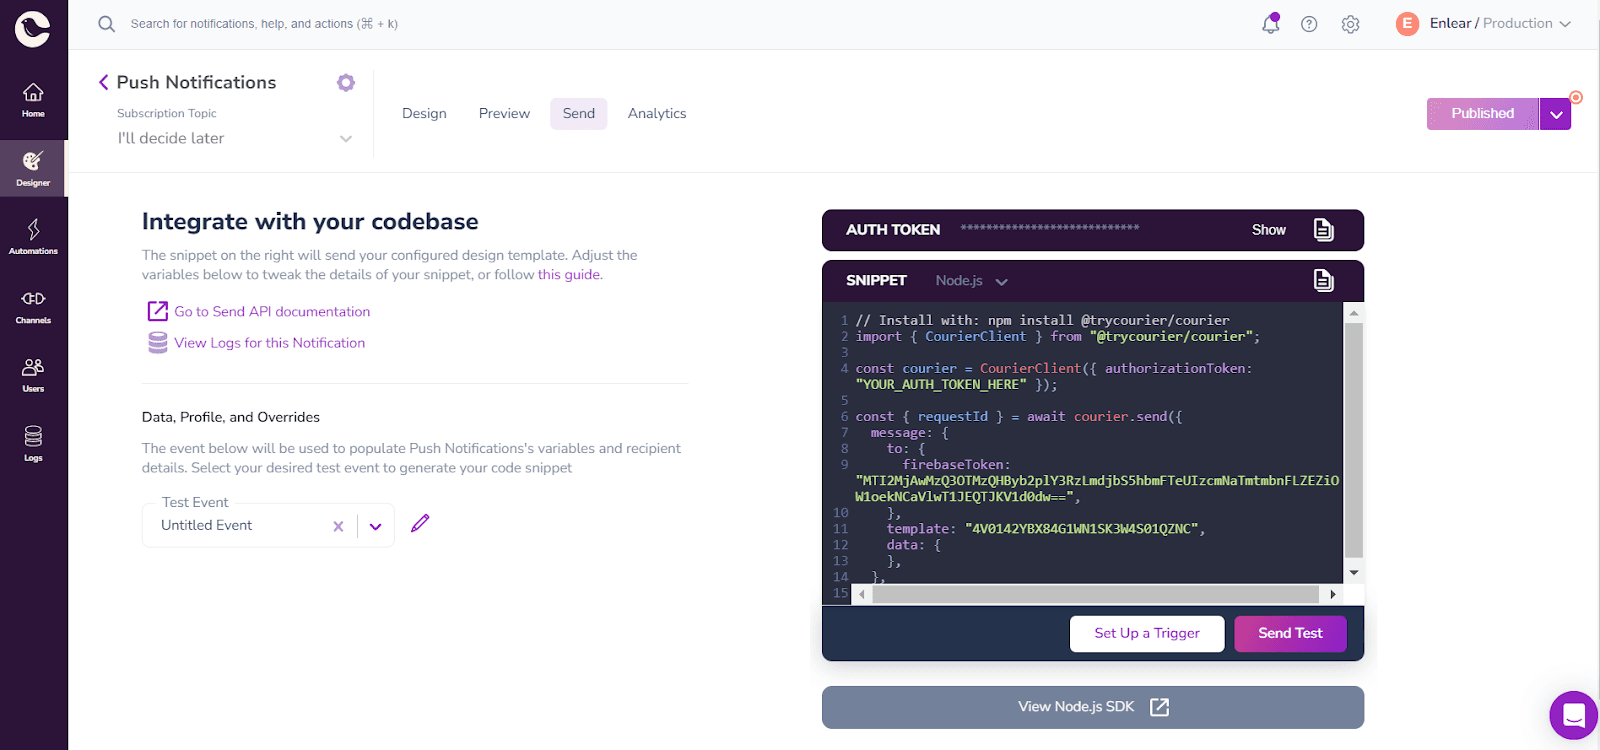
Task: Open View Node.js SDK
Action: 1093,707
